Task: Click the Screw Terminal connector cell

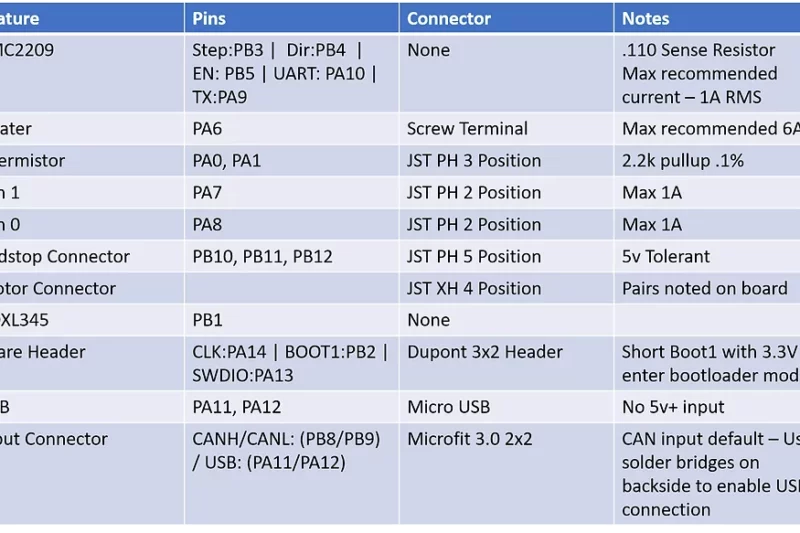Action: 467,128
